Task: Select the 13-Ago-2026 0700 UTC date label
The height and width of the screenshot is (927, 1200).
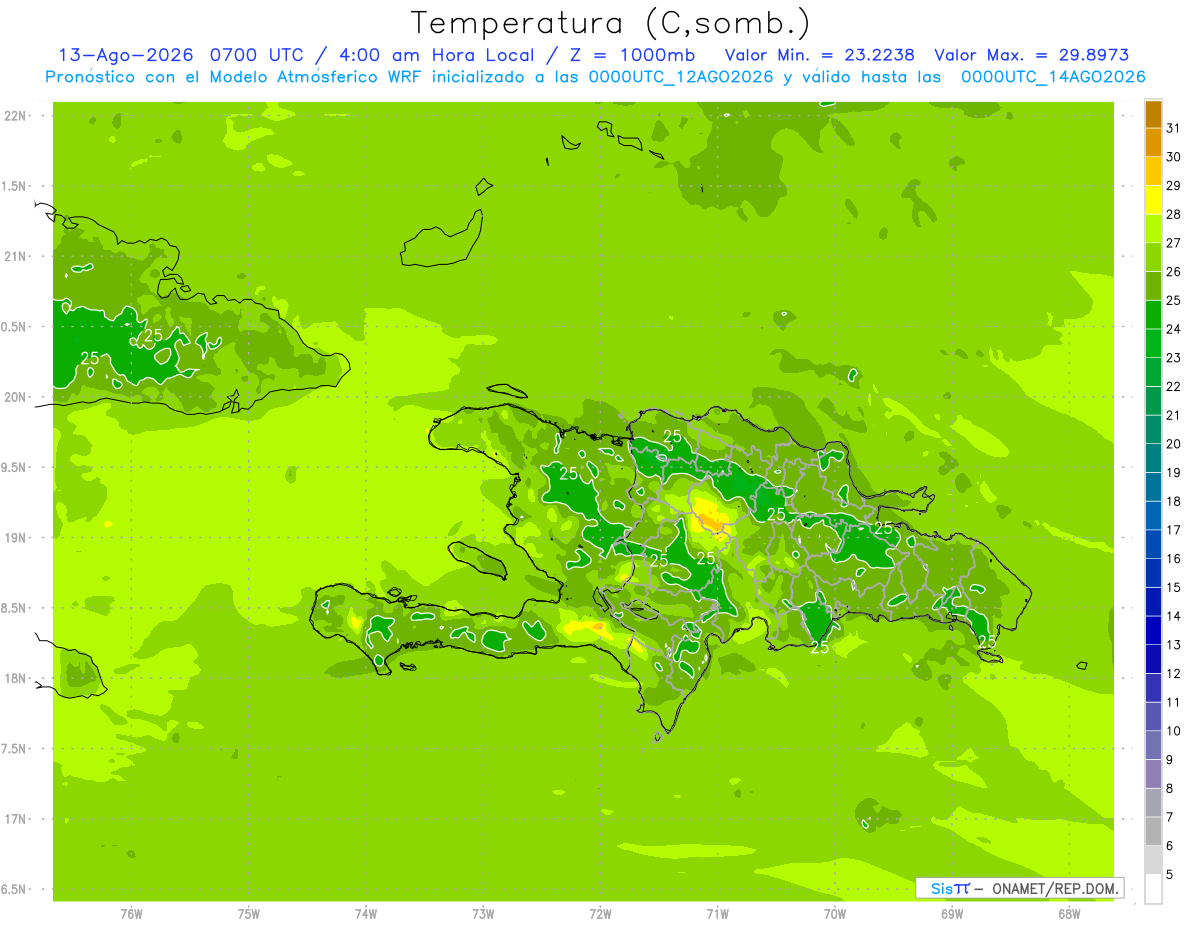Action: pos(174,55)
